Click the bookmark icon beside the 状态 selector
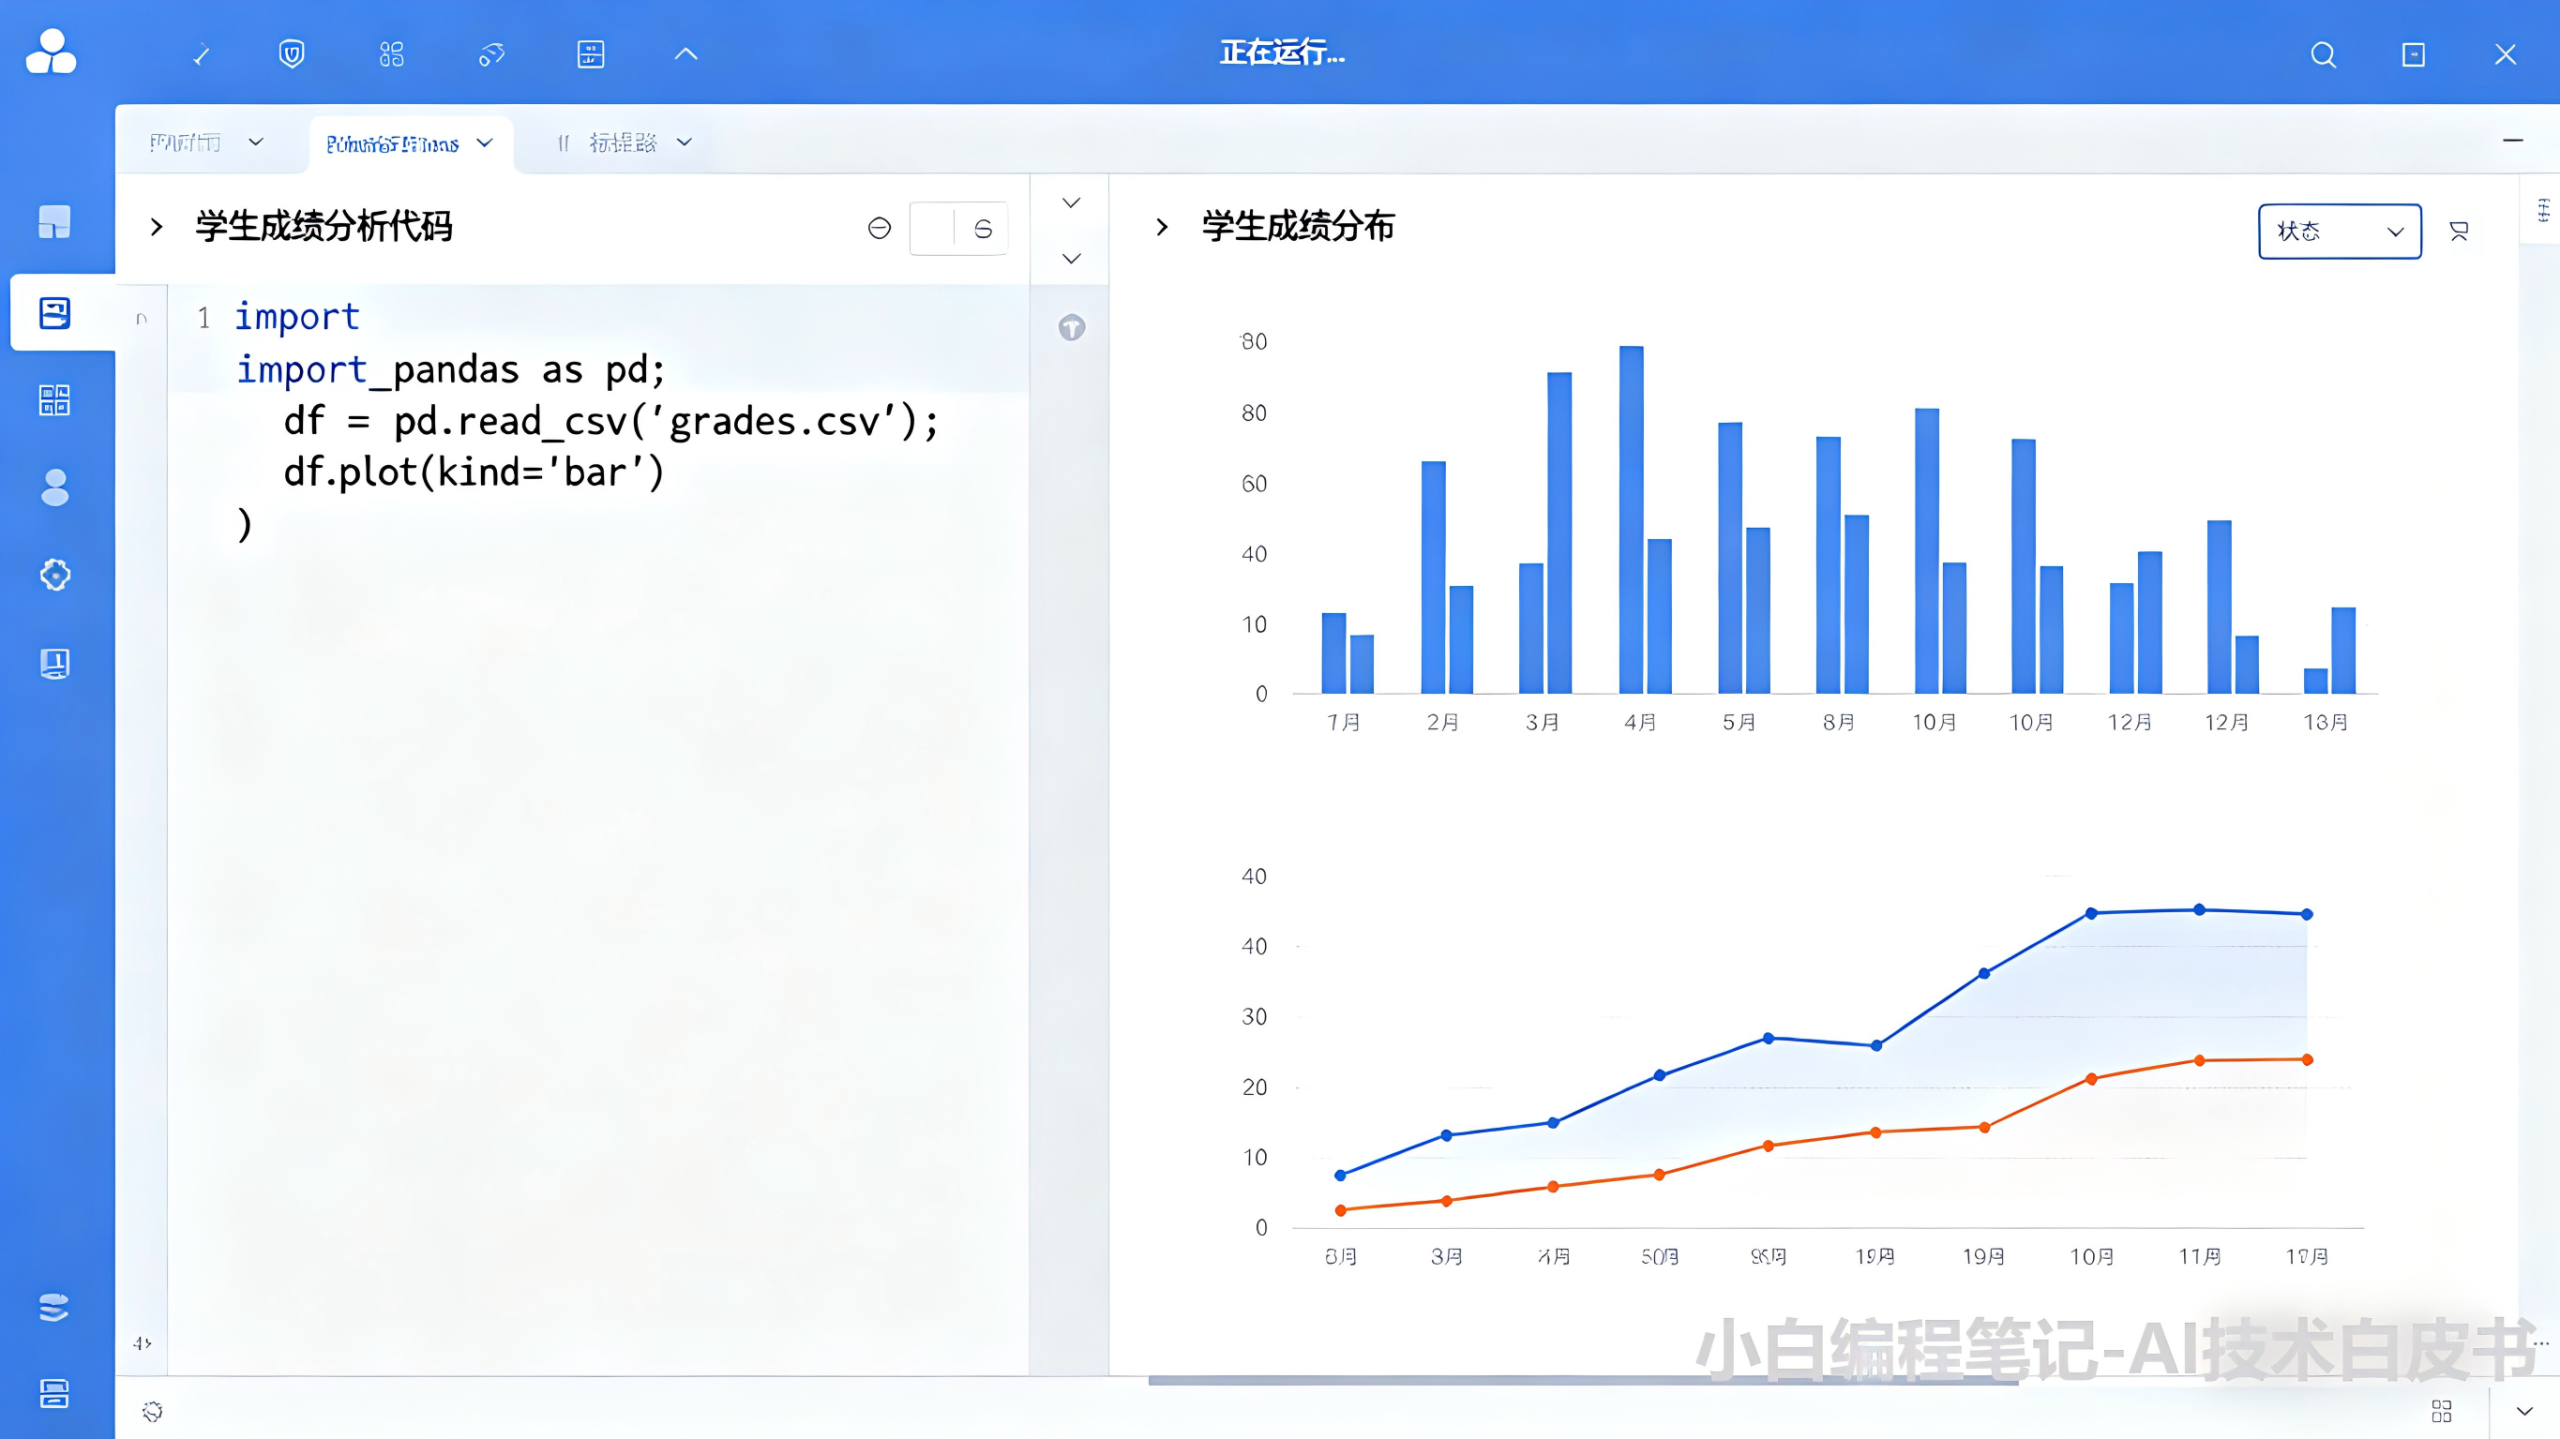 (2458, 231)
